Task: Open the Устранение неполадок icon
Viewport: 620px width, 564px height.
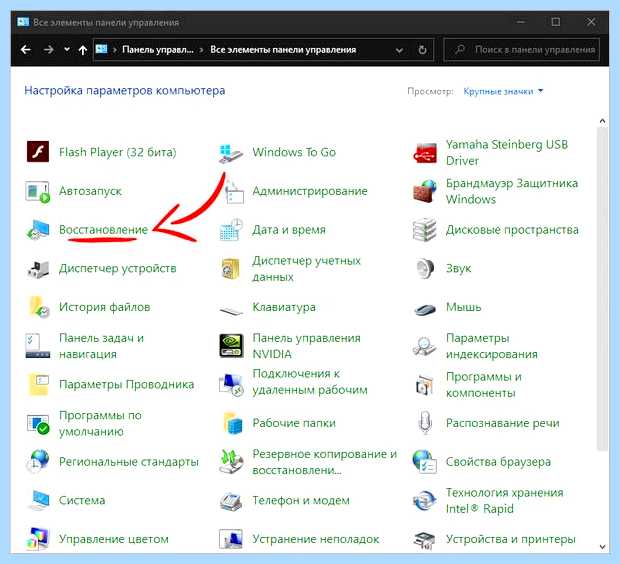Action: pyautogui.click(x=231, y=539)
